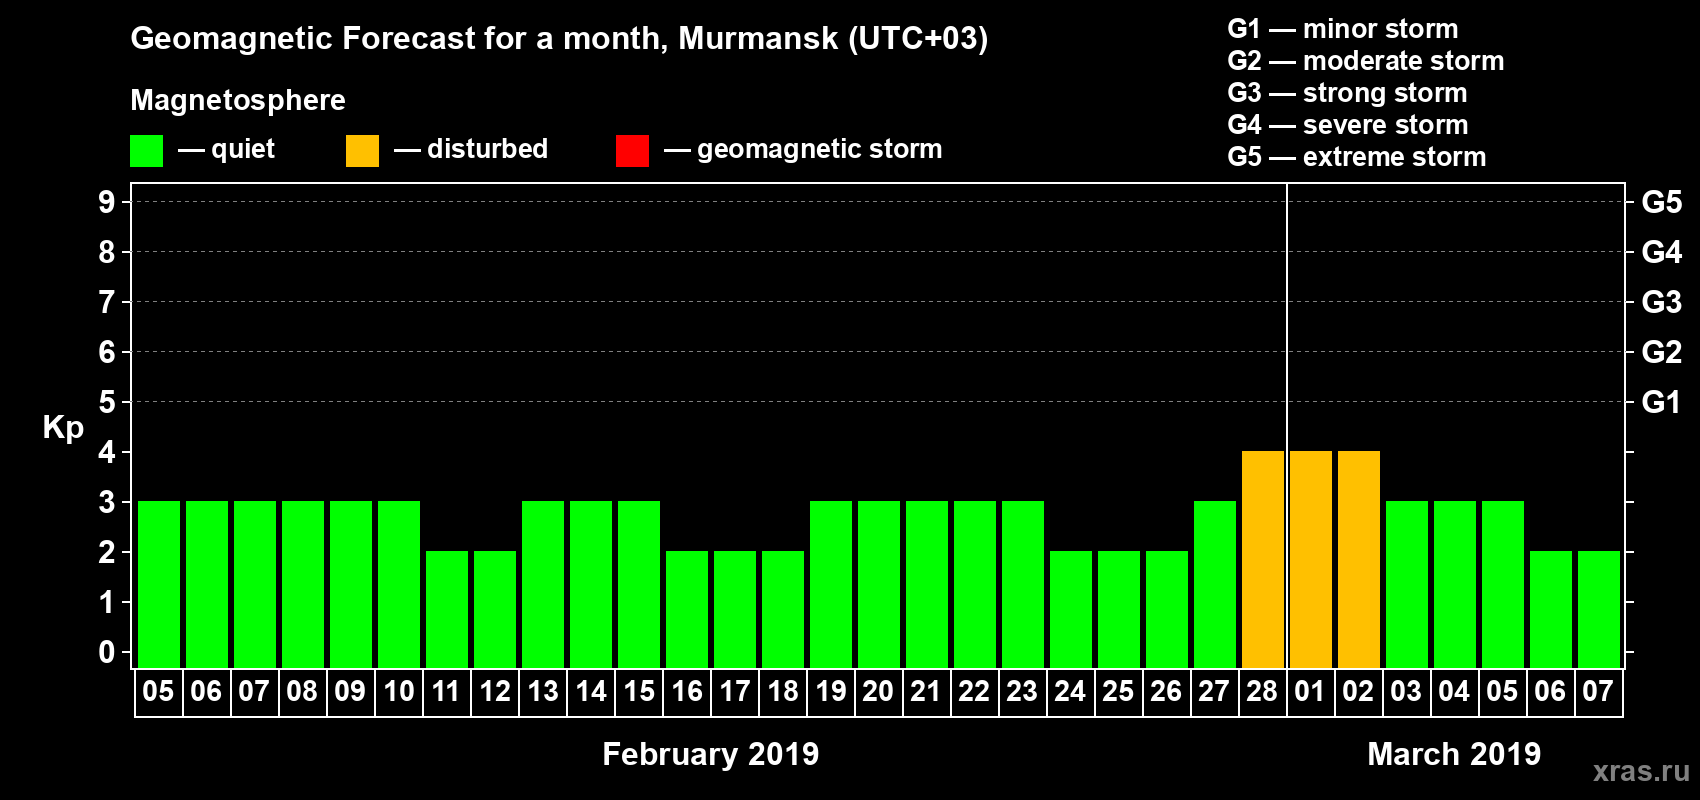Click the Kp axis value 5
Viewport: 1700px width, 800px height.
pos(107,402)
